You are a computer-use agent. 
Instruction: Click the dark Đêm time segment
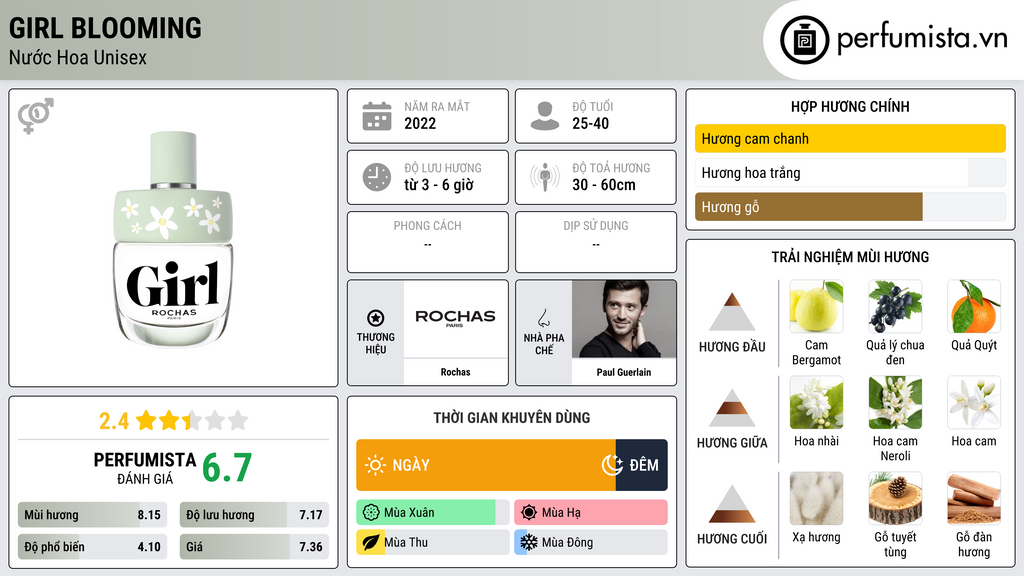[641, 465]
